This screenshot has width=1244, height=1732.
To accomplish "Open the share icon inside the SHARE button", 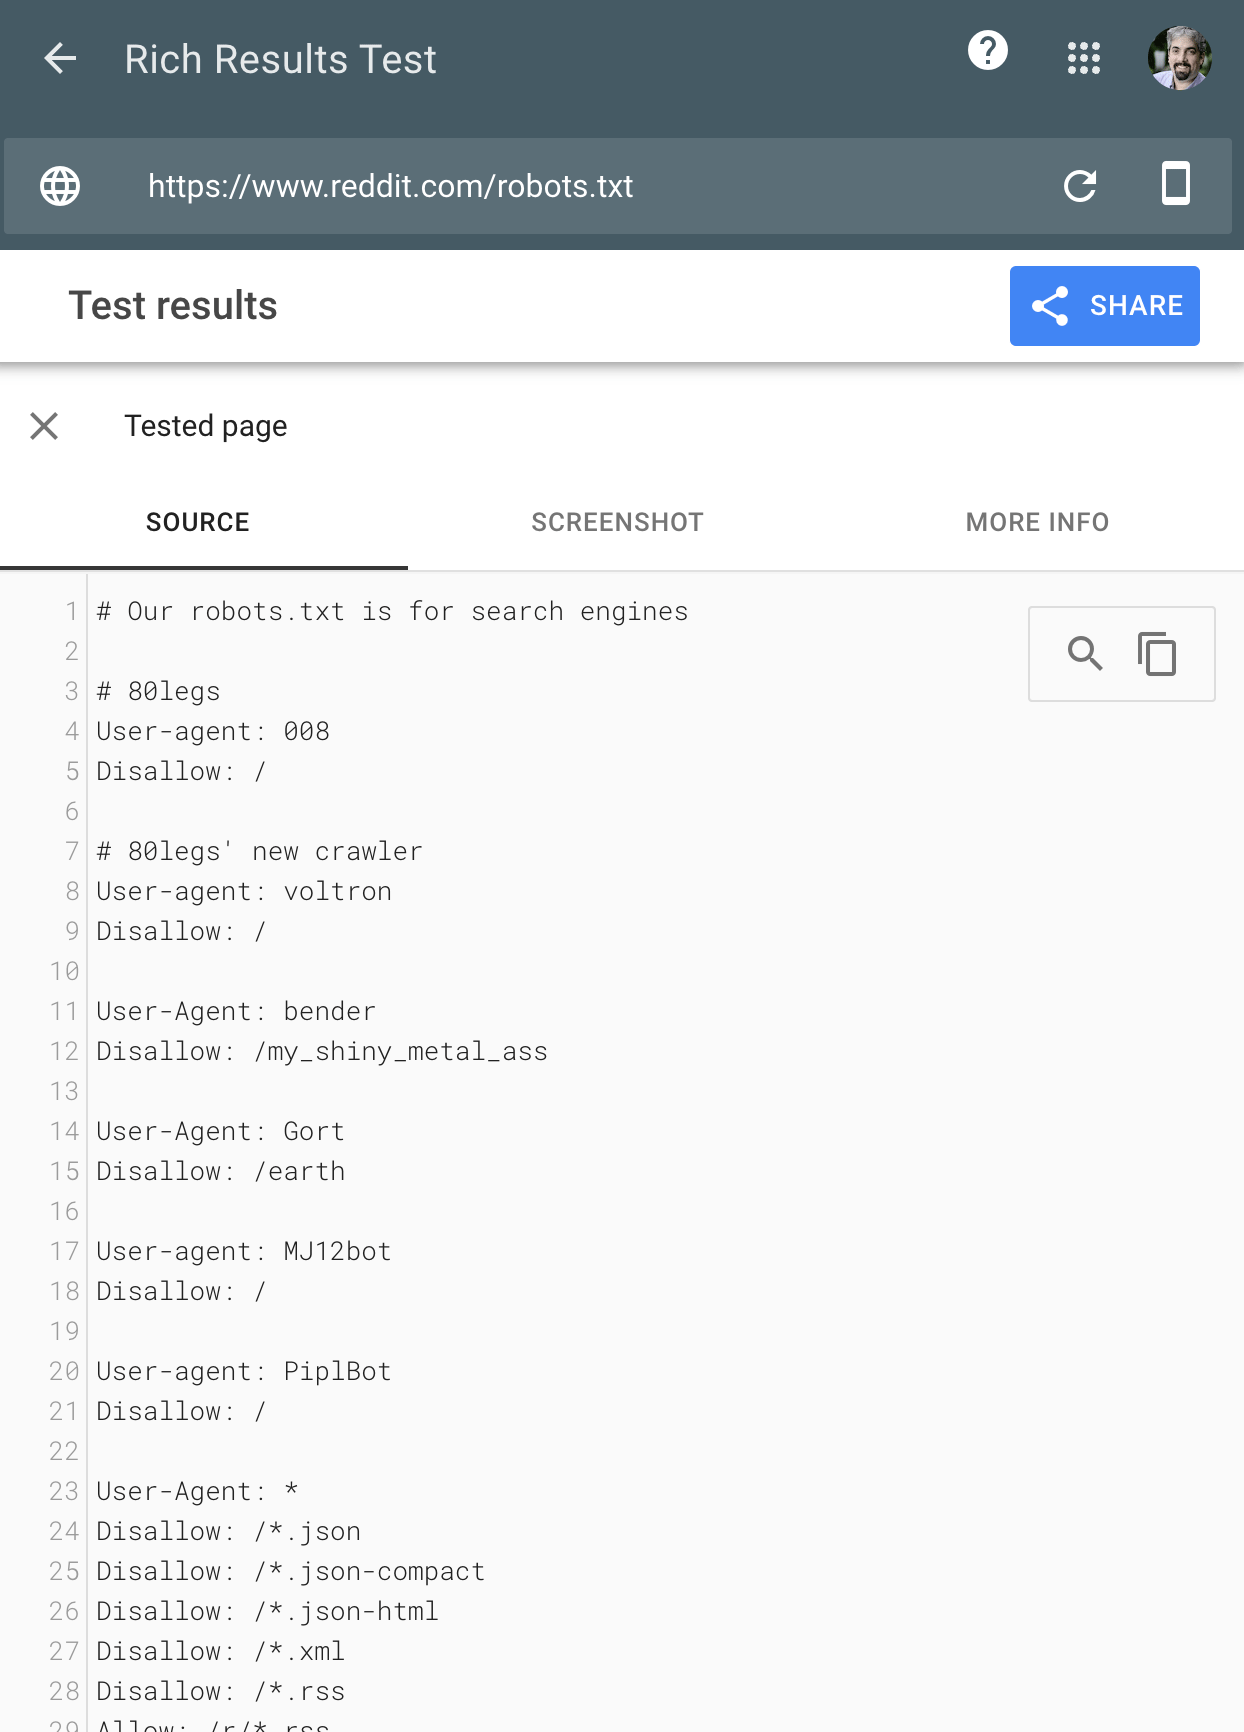I will pos(1050,306).
